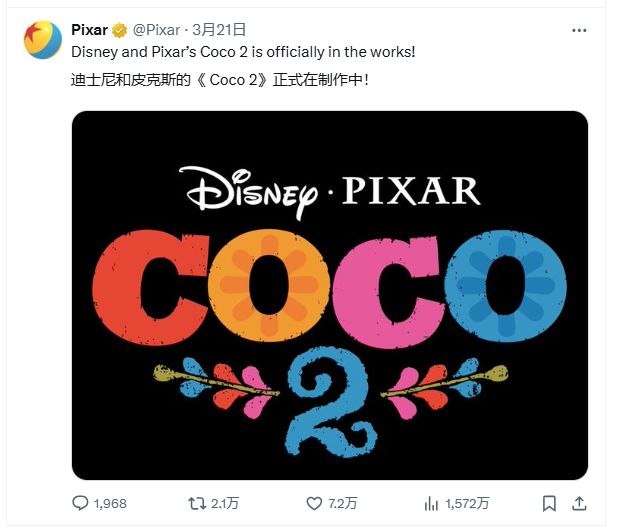Viewport: 633px width, 527px height.
Task: Share the tweet using the upload icon
Action: (580, 503)
